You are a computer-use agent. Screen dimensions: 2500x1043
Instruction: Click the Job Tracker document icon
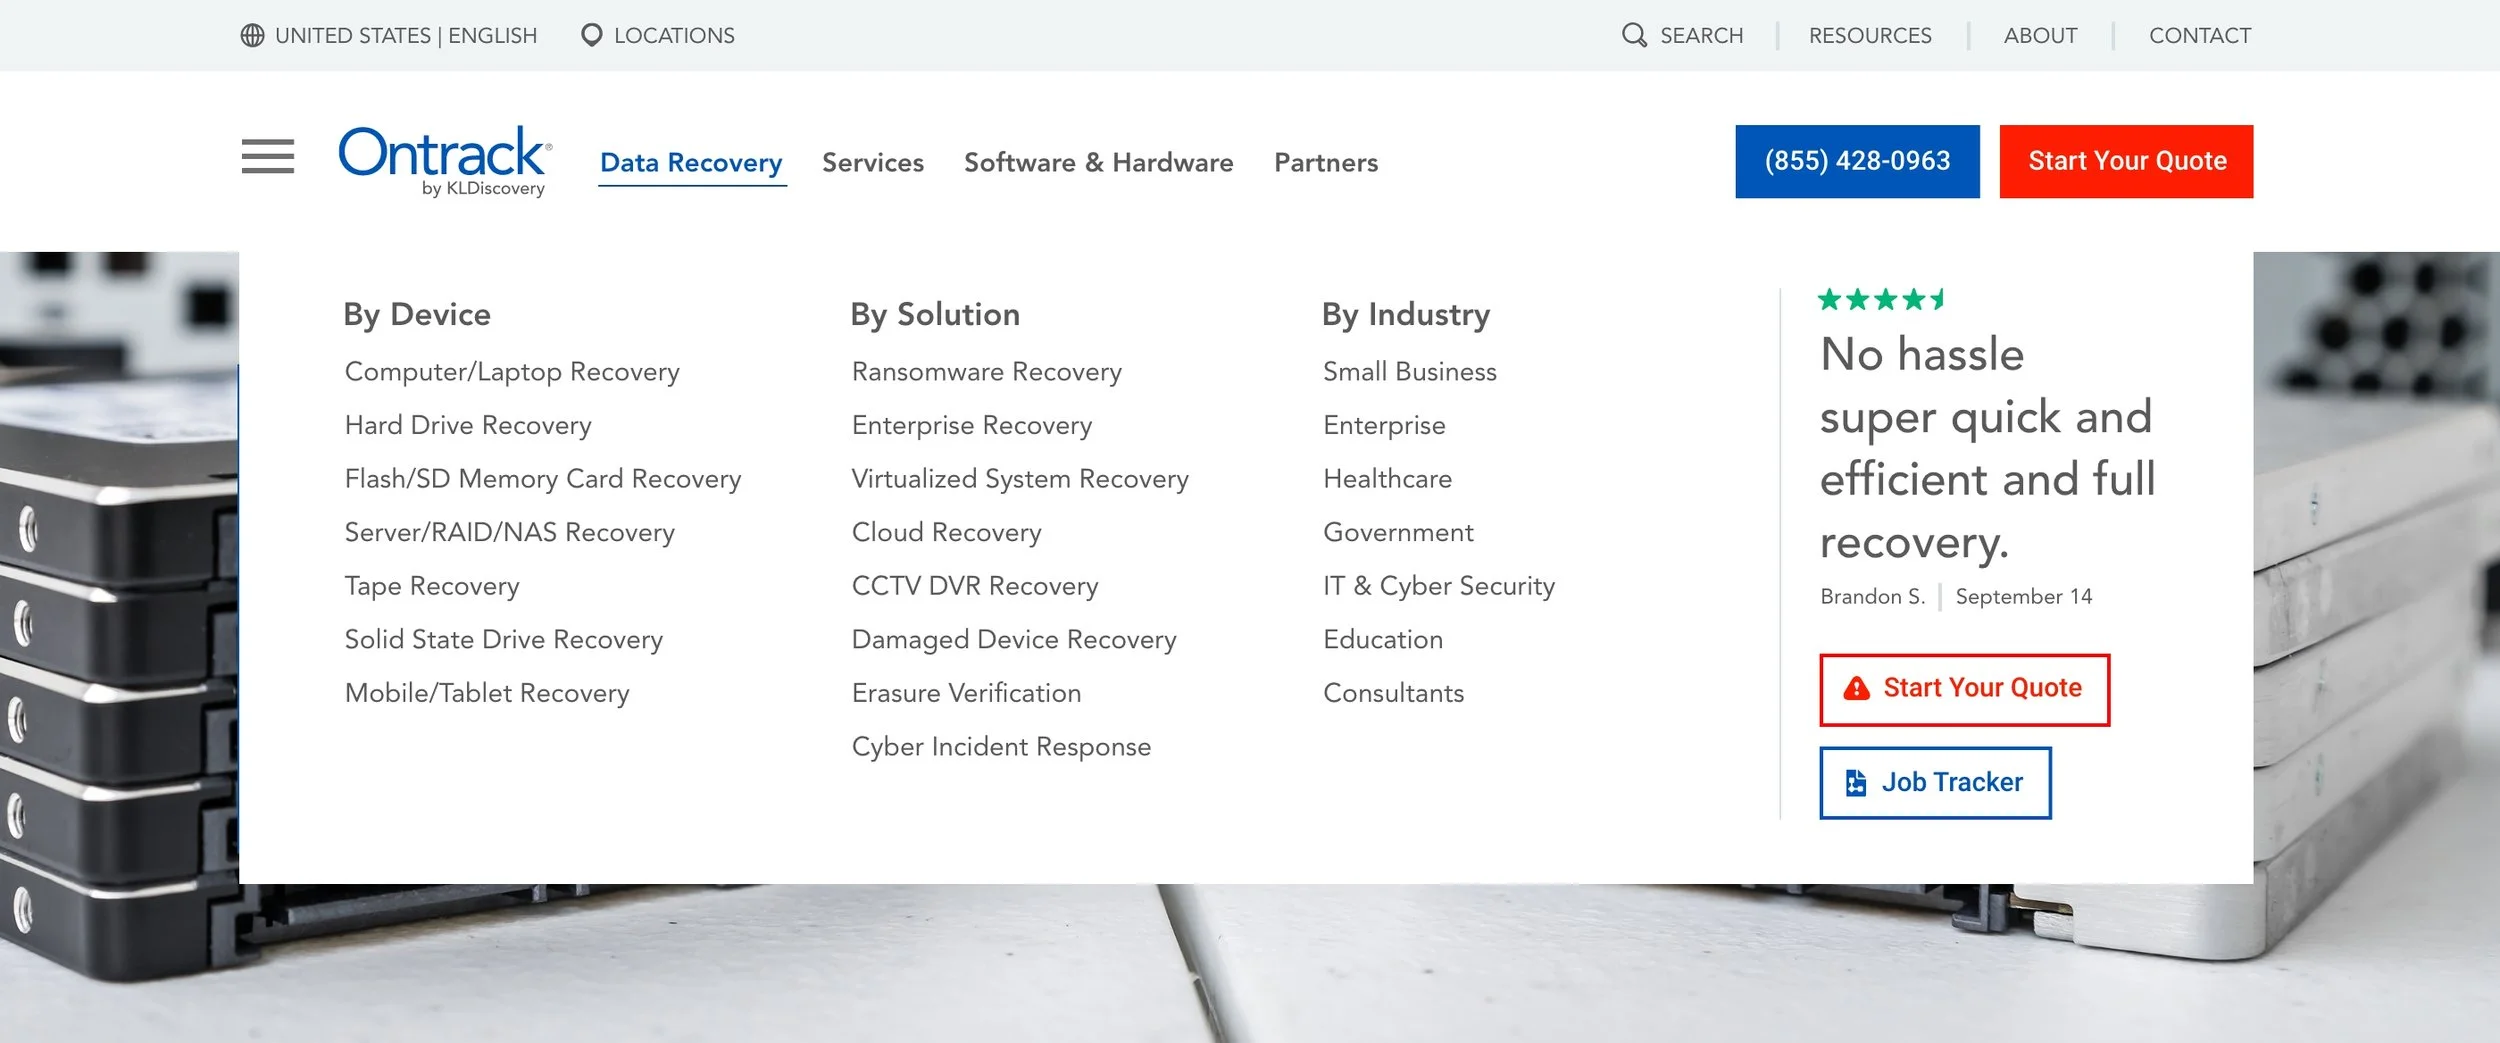coord(1856,782)
